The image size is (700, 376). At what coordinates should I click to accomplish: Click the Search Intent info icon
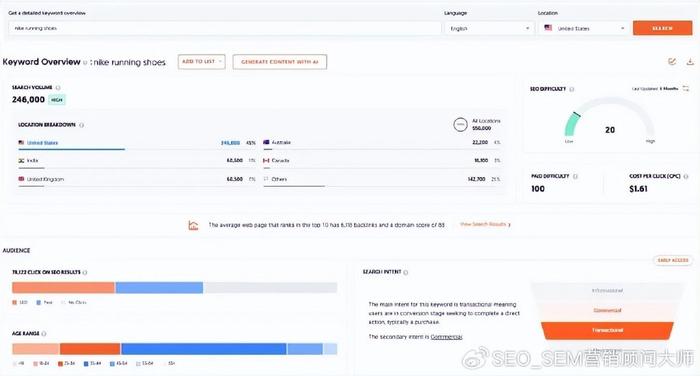pyautogui.click(x=405, y=272)
